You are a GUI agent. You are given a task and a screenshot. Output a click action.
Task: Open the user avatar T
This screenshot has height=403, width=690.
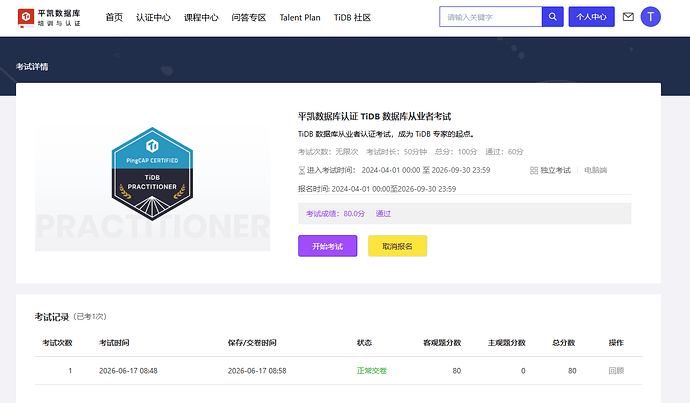tap(650, 17)
